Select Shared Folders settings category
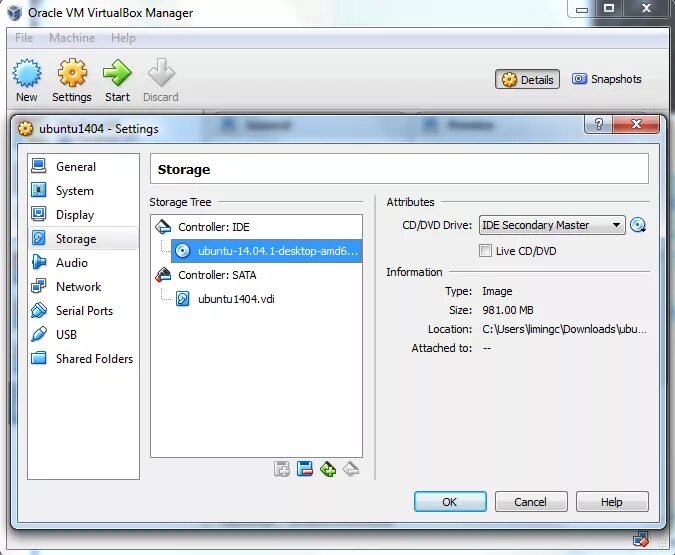The image size is (675, 555). point(84,359)
